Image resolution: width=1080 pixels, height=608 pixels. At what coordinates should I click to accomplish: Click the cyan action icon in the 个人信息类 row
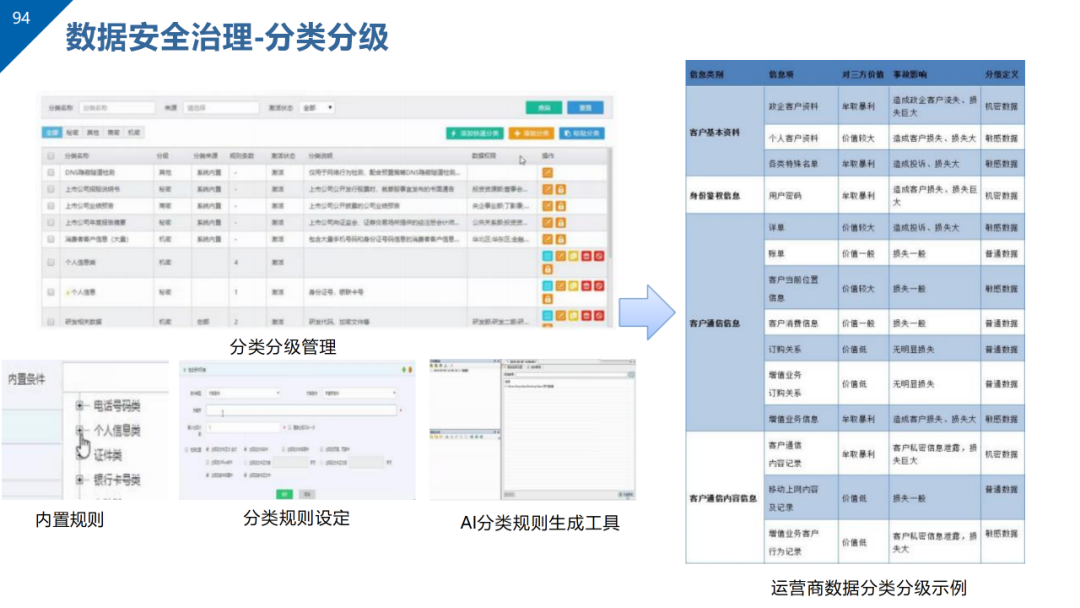(x=548, y=256)
